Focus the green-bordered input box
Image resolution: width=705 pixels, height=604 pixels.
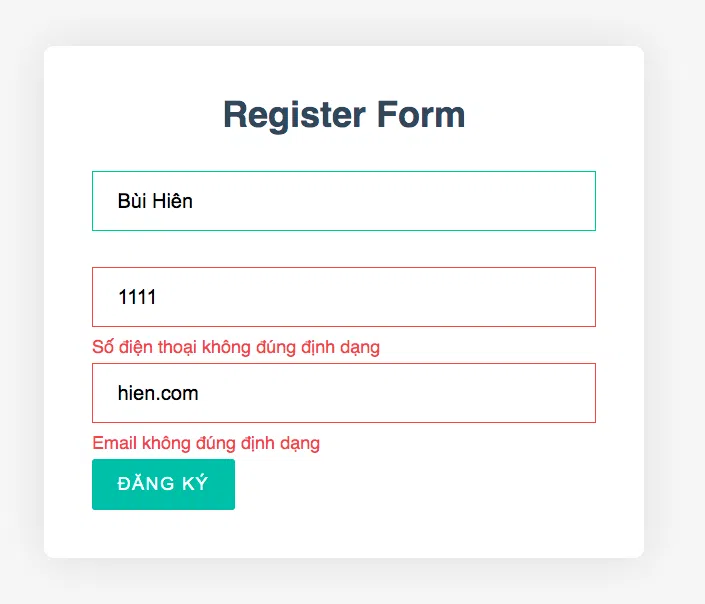pyautogui.click(x=344, y=201)
